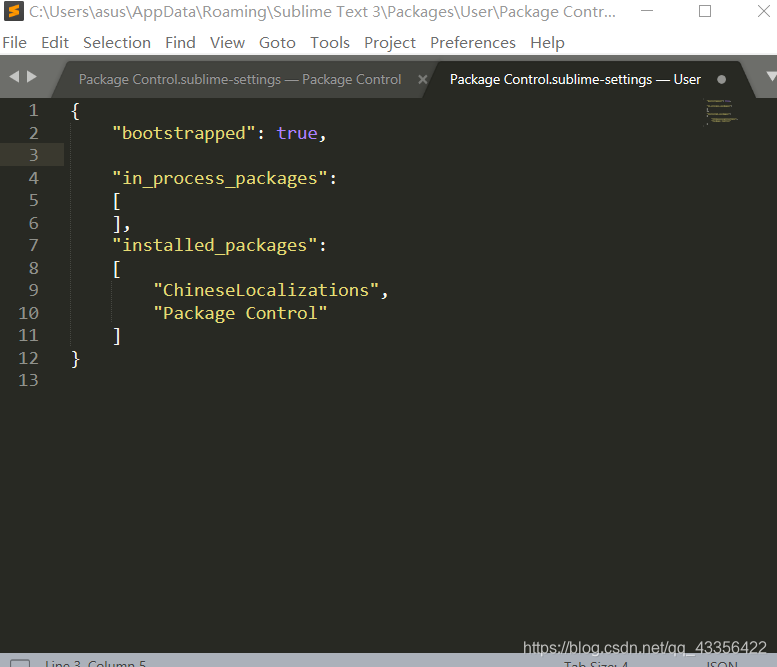Open the View menu
This screenshot has width=777, height=667.
pos(227,43)
